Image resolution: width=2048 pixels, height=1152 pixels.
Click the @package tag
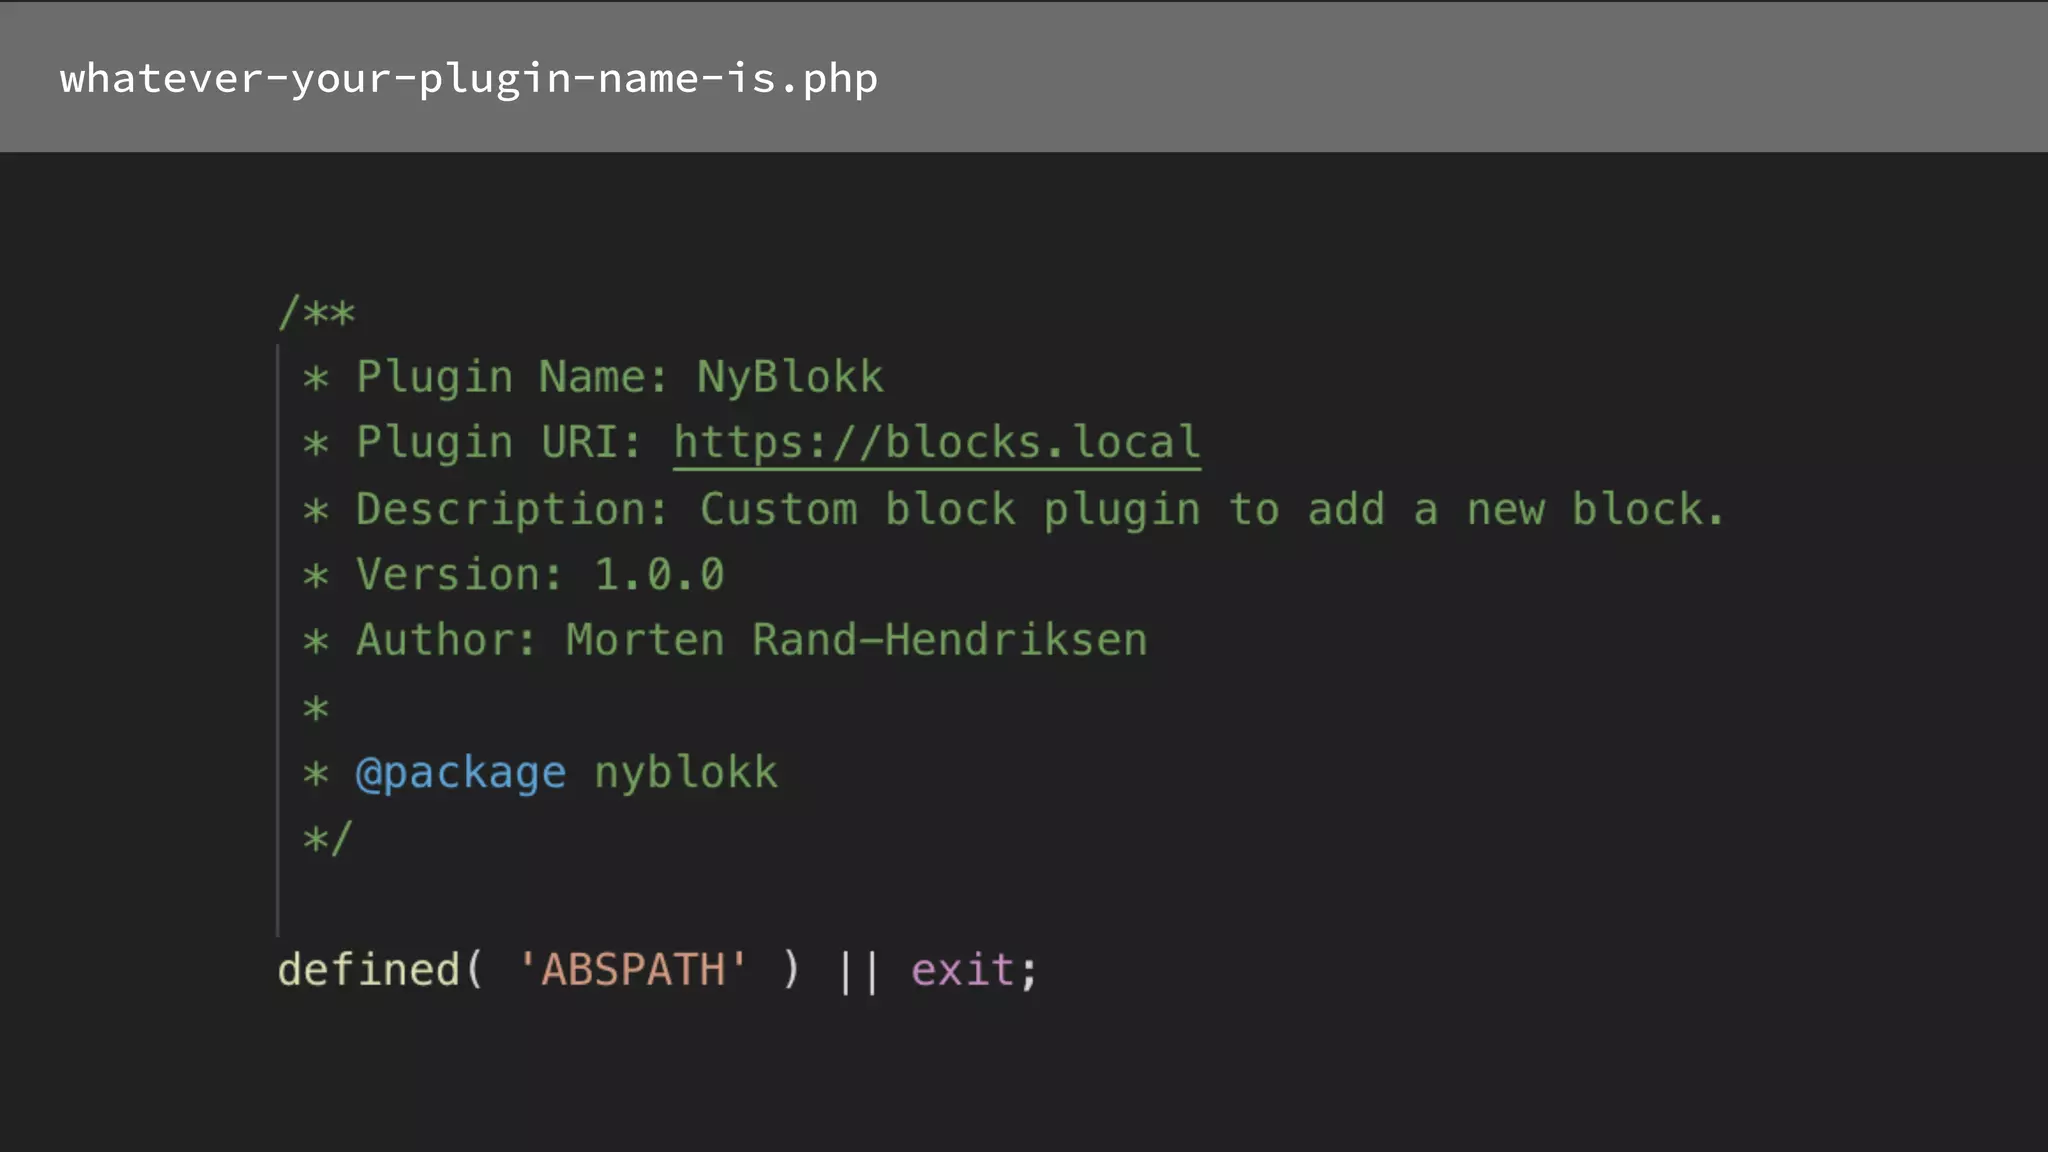coord(461,774)
